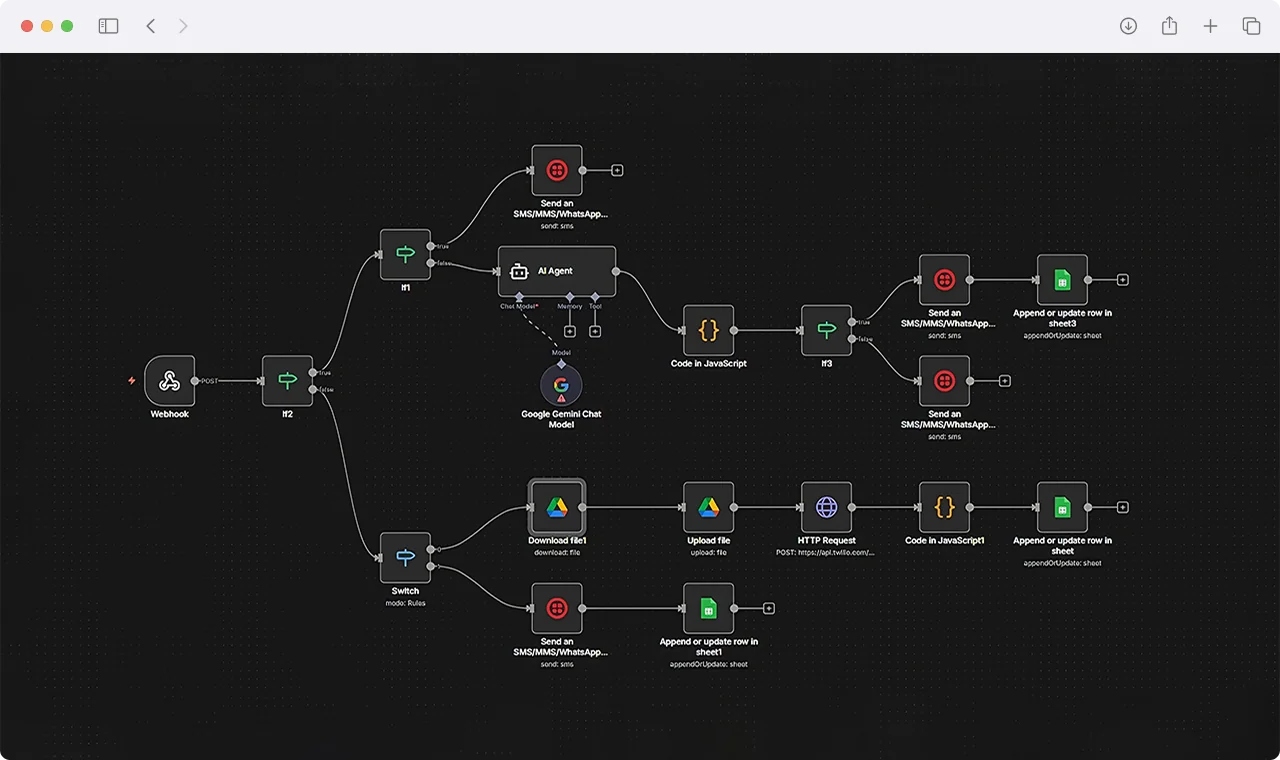
Task: Show the browser tab overview
Action: (x=1251, y=26)
